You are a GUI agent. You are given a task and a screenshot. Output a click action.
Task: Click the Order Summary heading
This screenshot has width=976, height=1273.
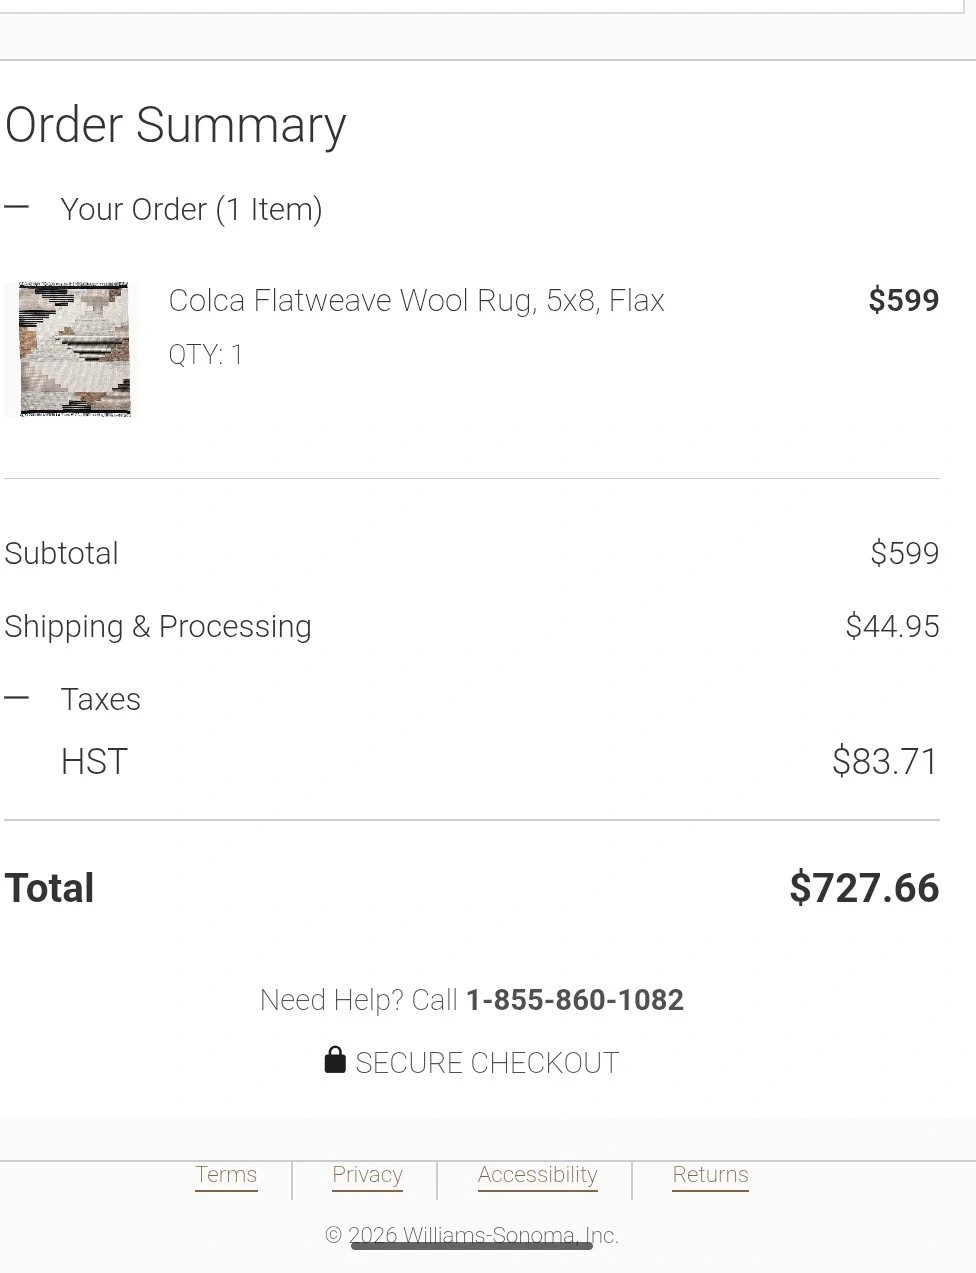click(x=176, y=125)
